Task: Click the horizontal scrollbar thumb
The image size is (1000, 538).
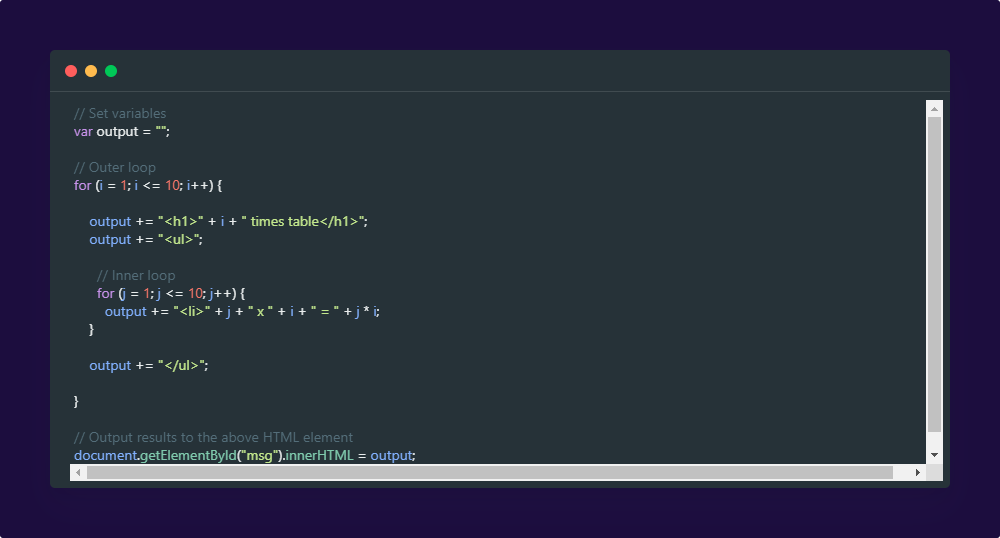Action: click(x=490, y=472)
